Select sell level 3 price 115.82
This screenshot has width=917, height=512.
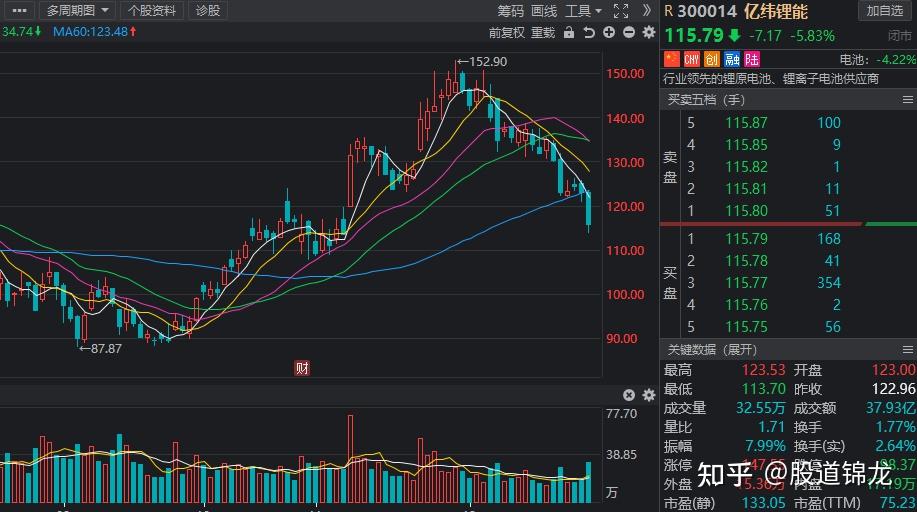pyautogui.click(x=746, y=167)
